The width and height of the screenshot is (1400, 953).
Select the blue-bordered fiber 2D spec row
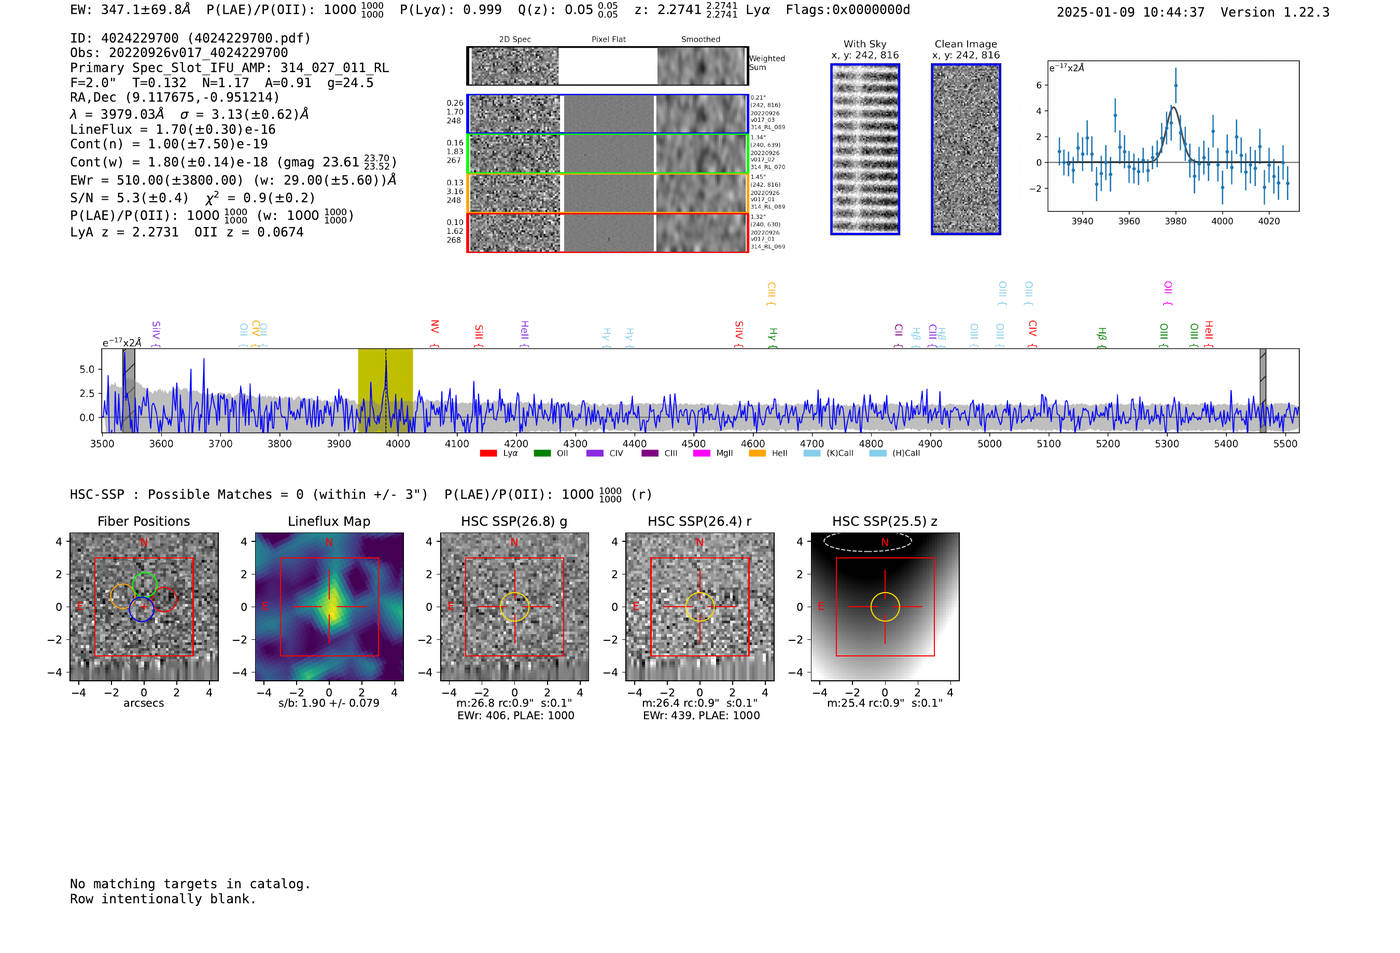(607, 114)
